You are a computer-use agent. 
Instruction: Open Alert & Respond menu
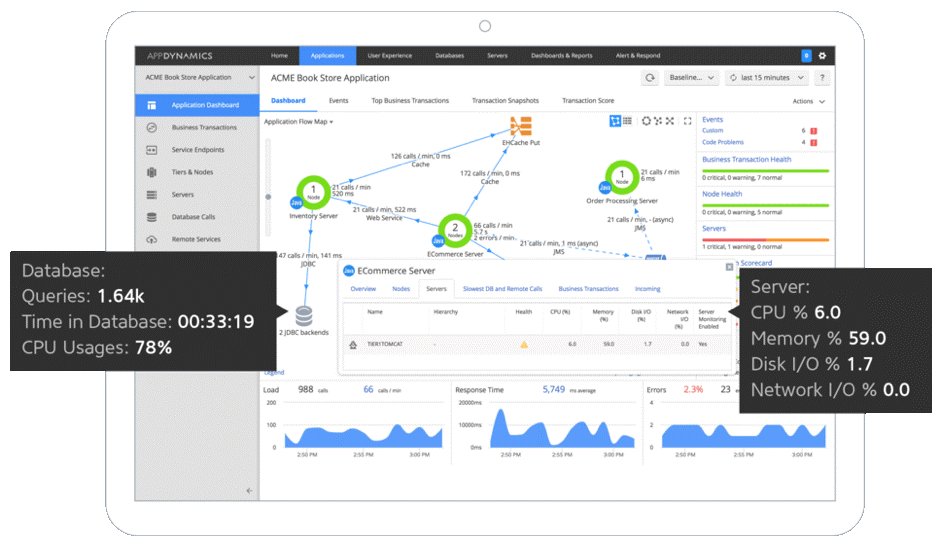[638, 55]
